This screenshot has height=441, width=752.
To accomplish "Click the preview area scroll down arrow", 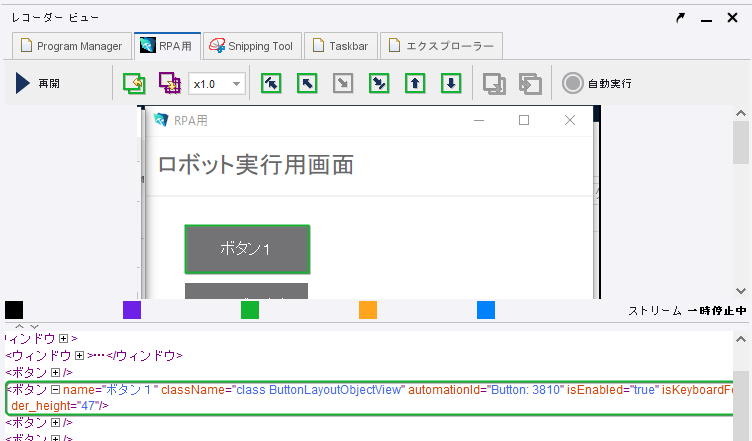I will [740, 291].
